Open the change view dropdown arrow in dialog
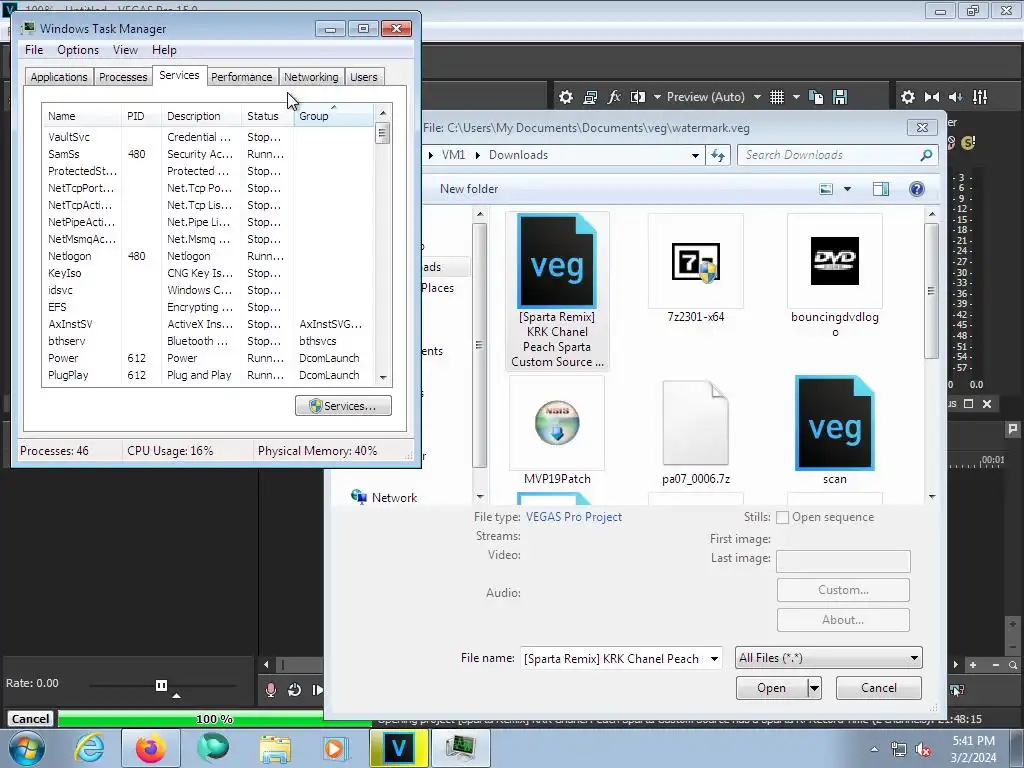 tap(847, 189)
